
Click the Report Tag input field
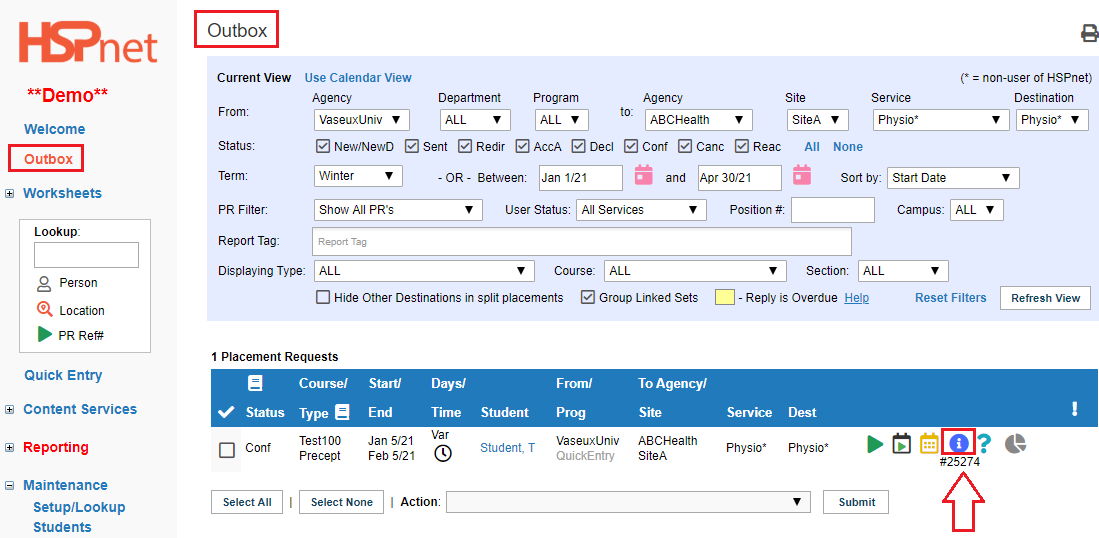[x=582, y=242]
